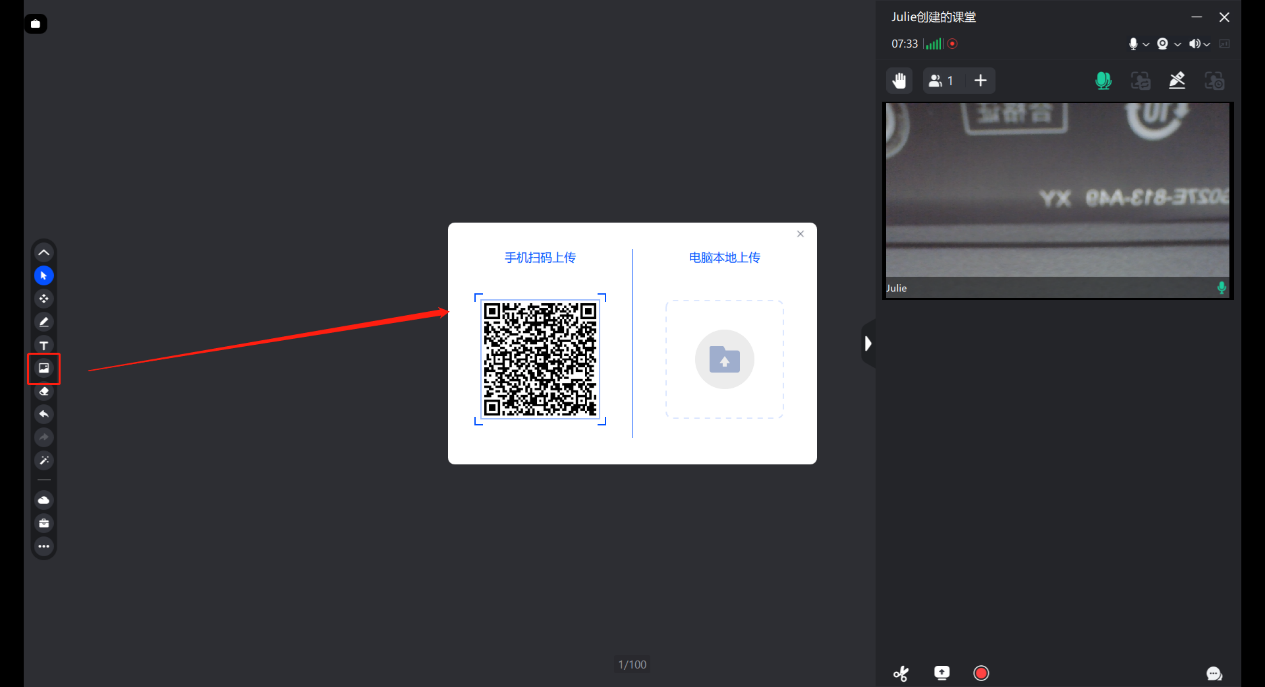Minimize the classroom window
This screenshot has height=687, width=1265.
pyautogui.click(x=1197, y=17)
